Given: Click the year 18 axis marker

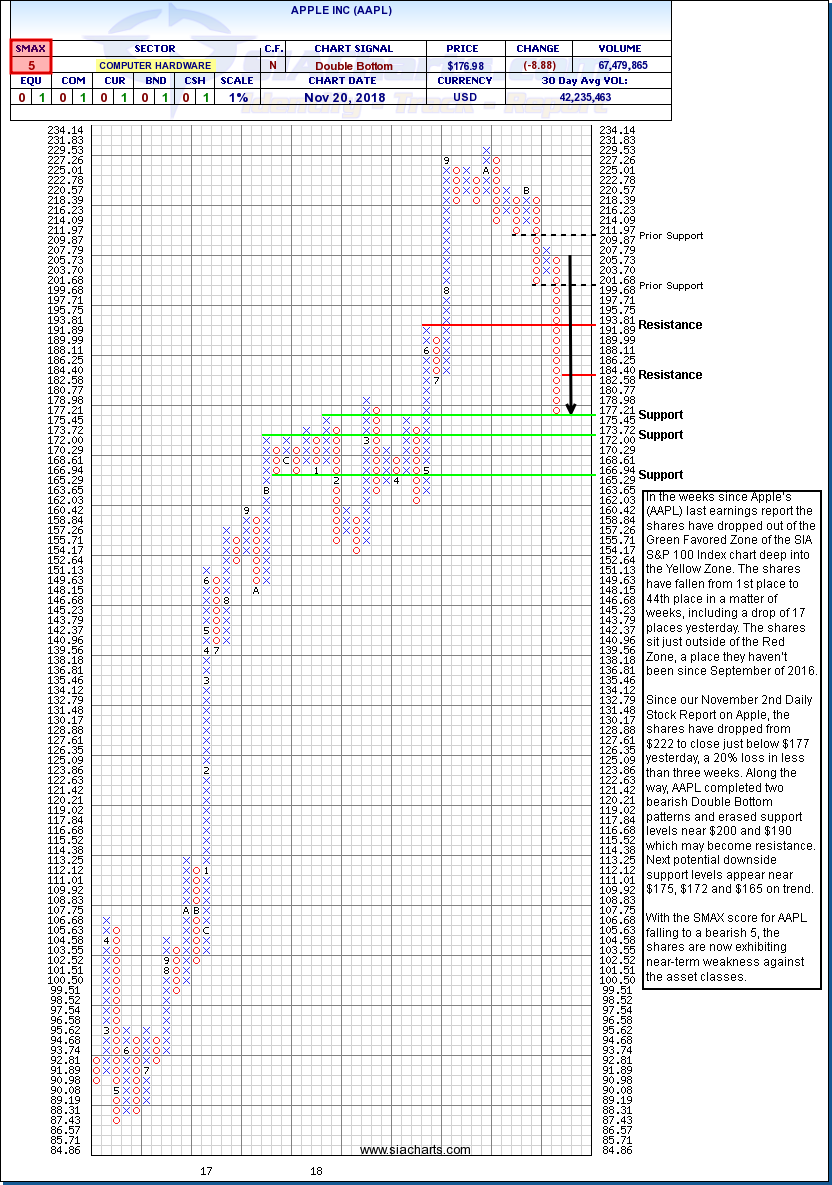Looking at the screenshot, I should [316, 1170].
